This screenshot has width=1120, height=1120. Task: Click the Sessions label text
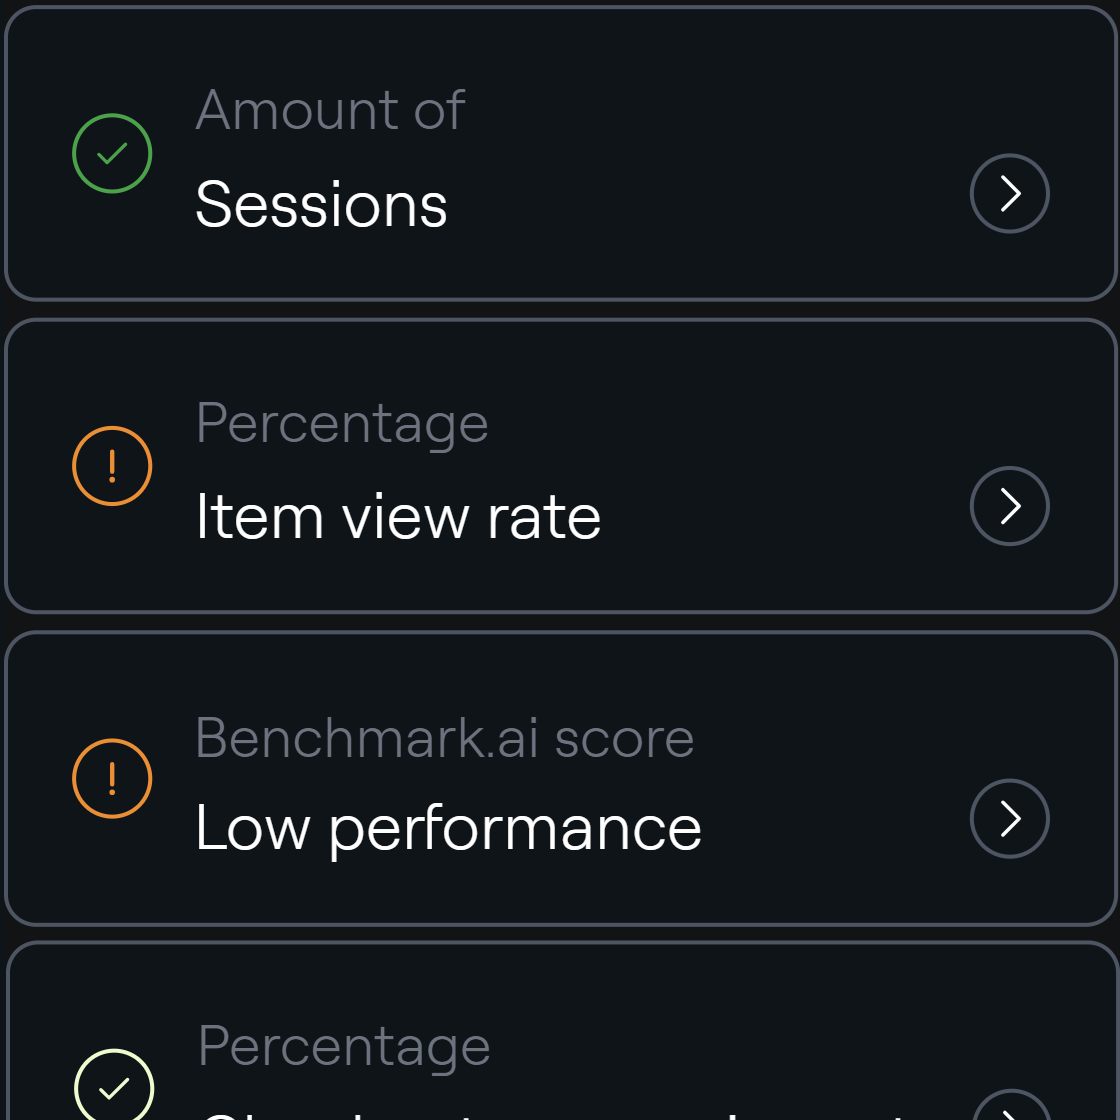point(322,204)
